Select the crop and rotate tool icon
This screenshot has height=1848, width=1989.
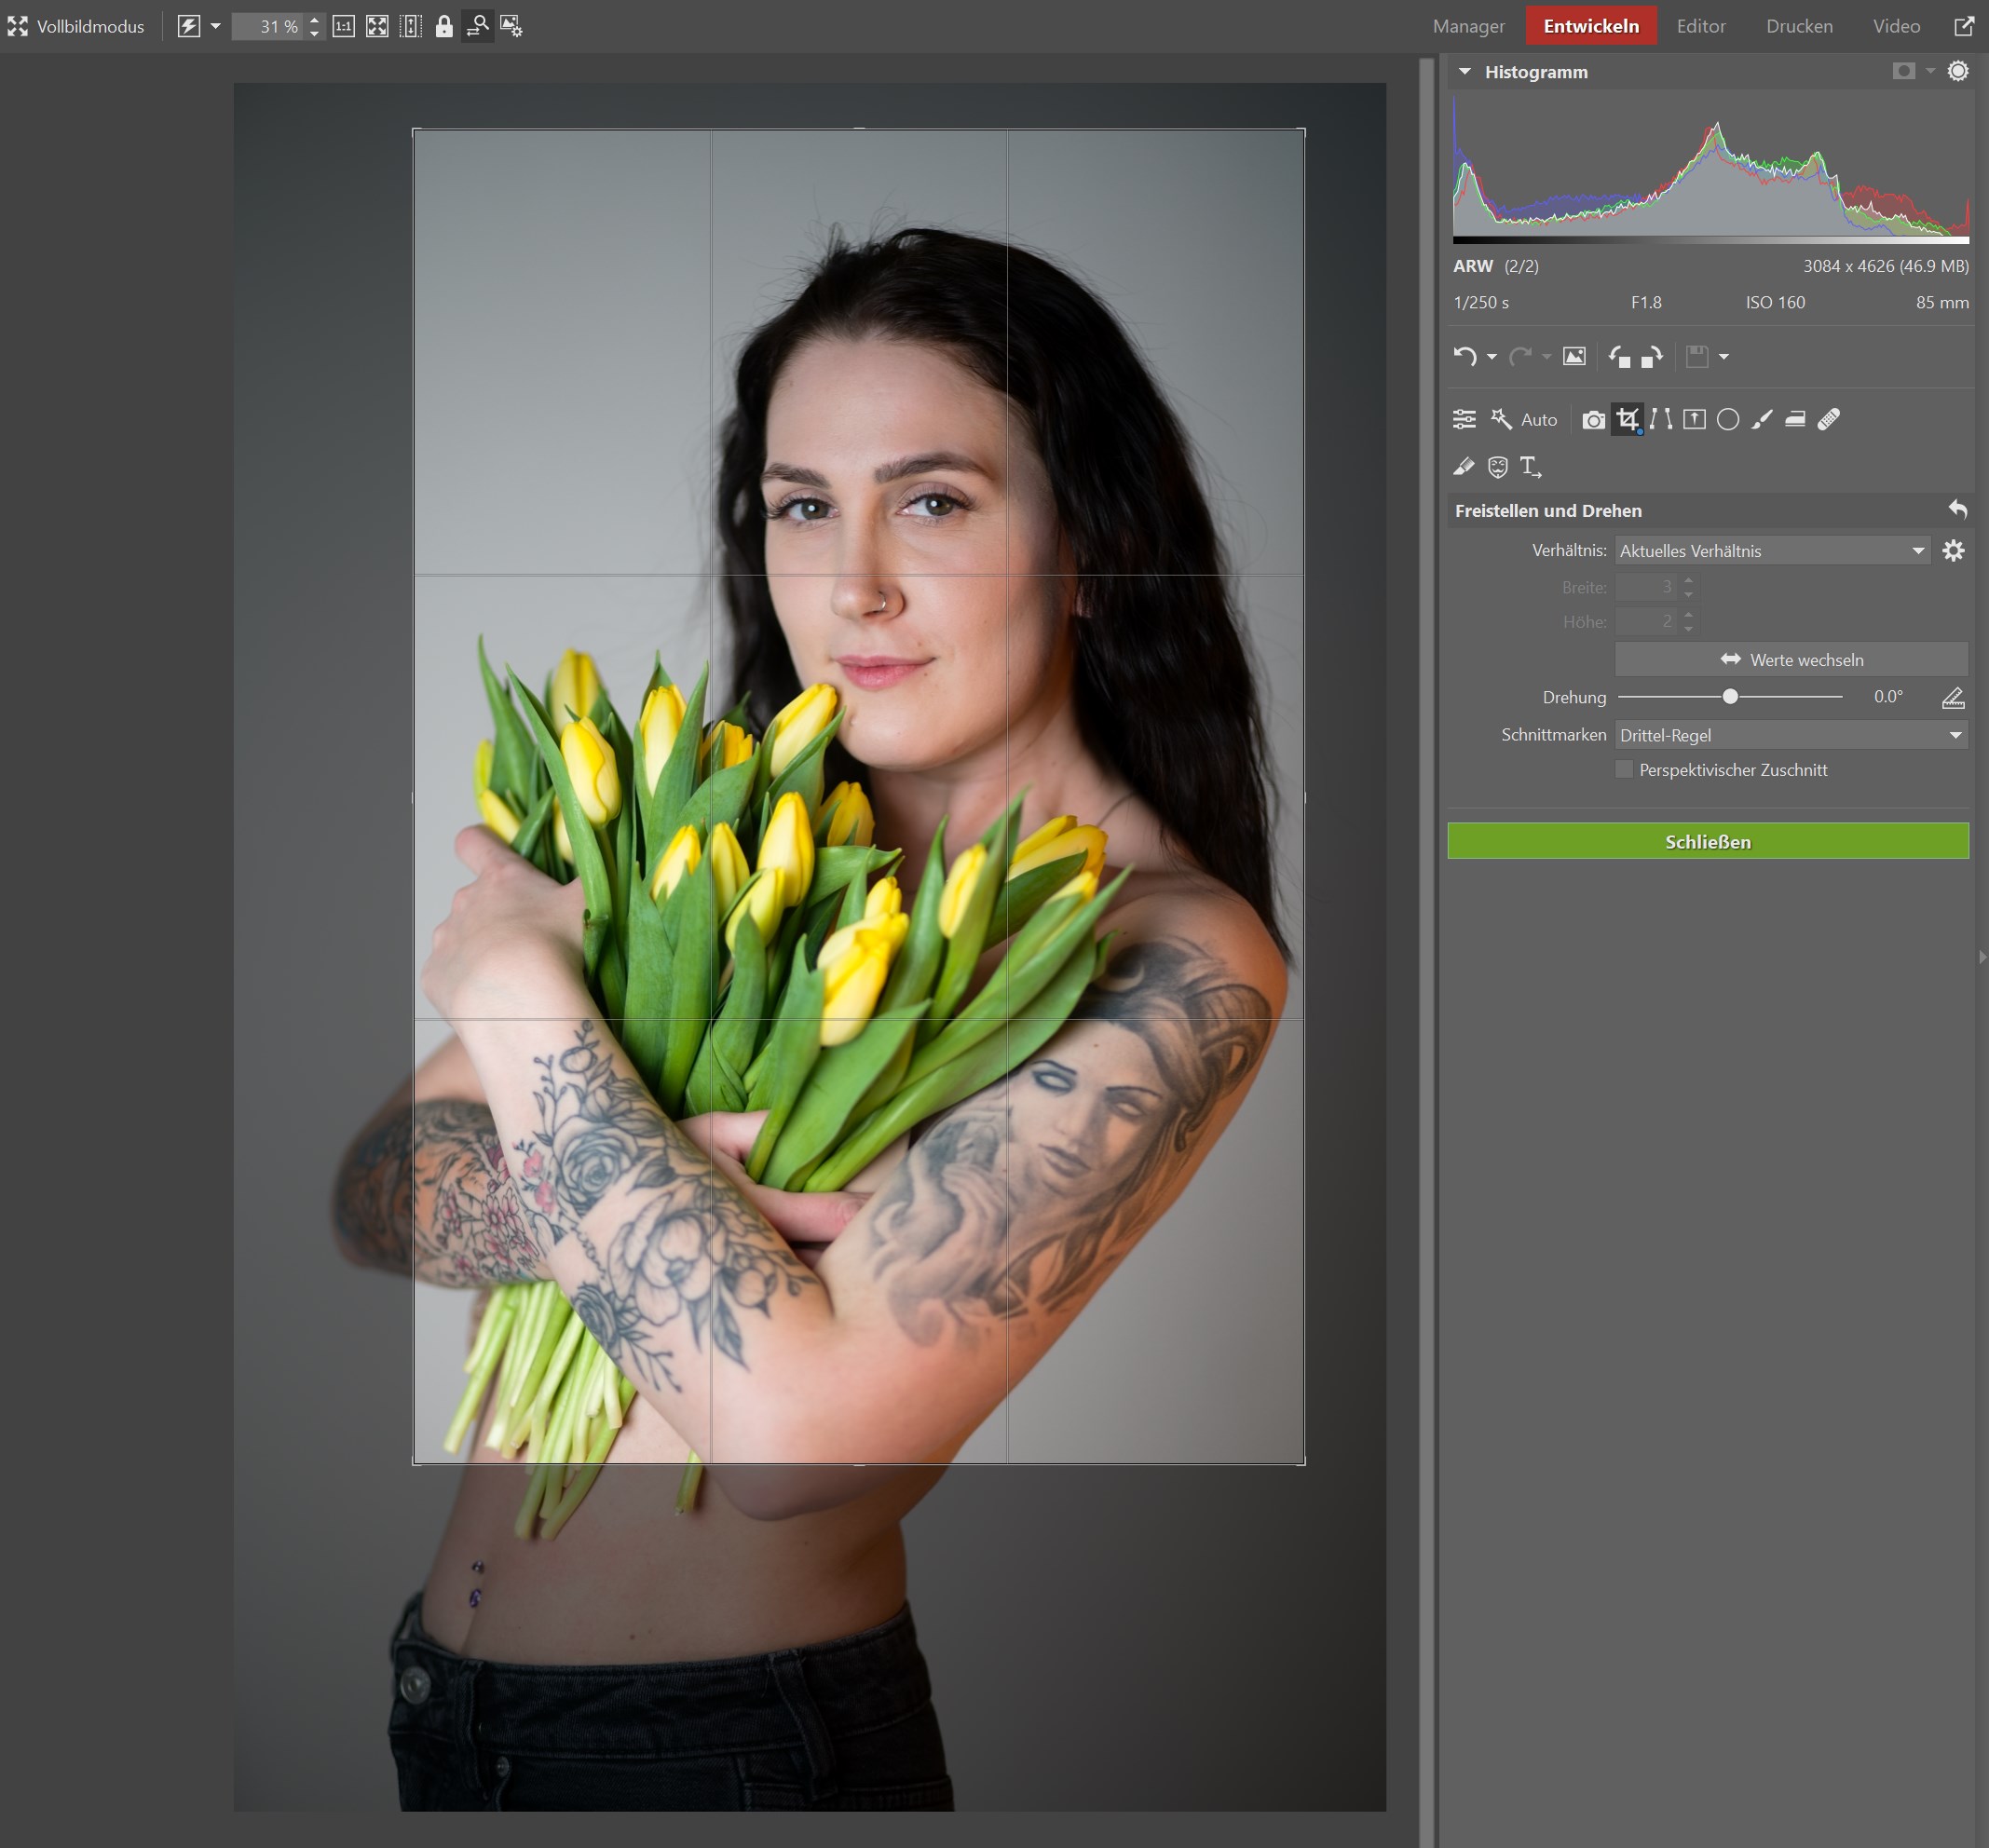click(x=1627, y=419)
